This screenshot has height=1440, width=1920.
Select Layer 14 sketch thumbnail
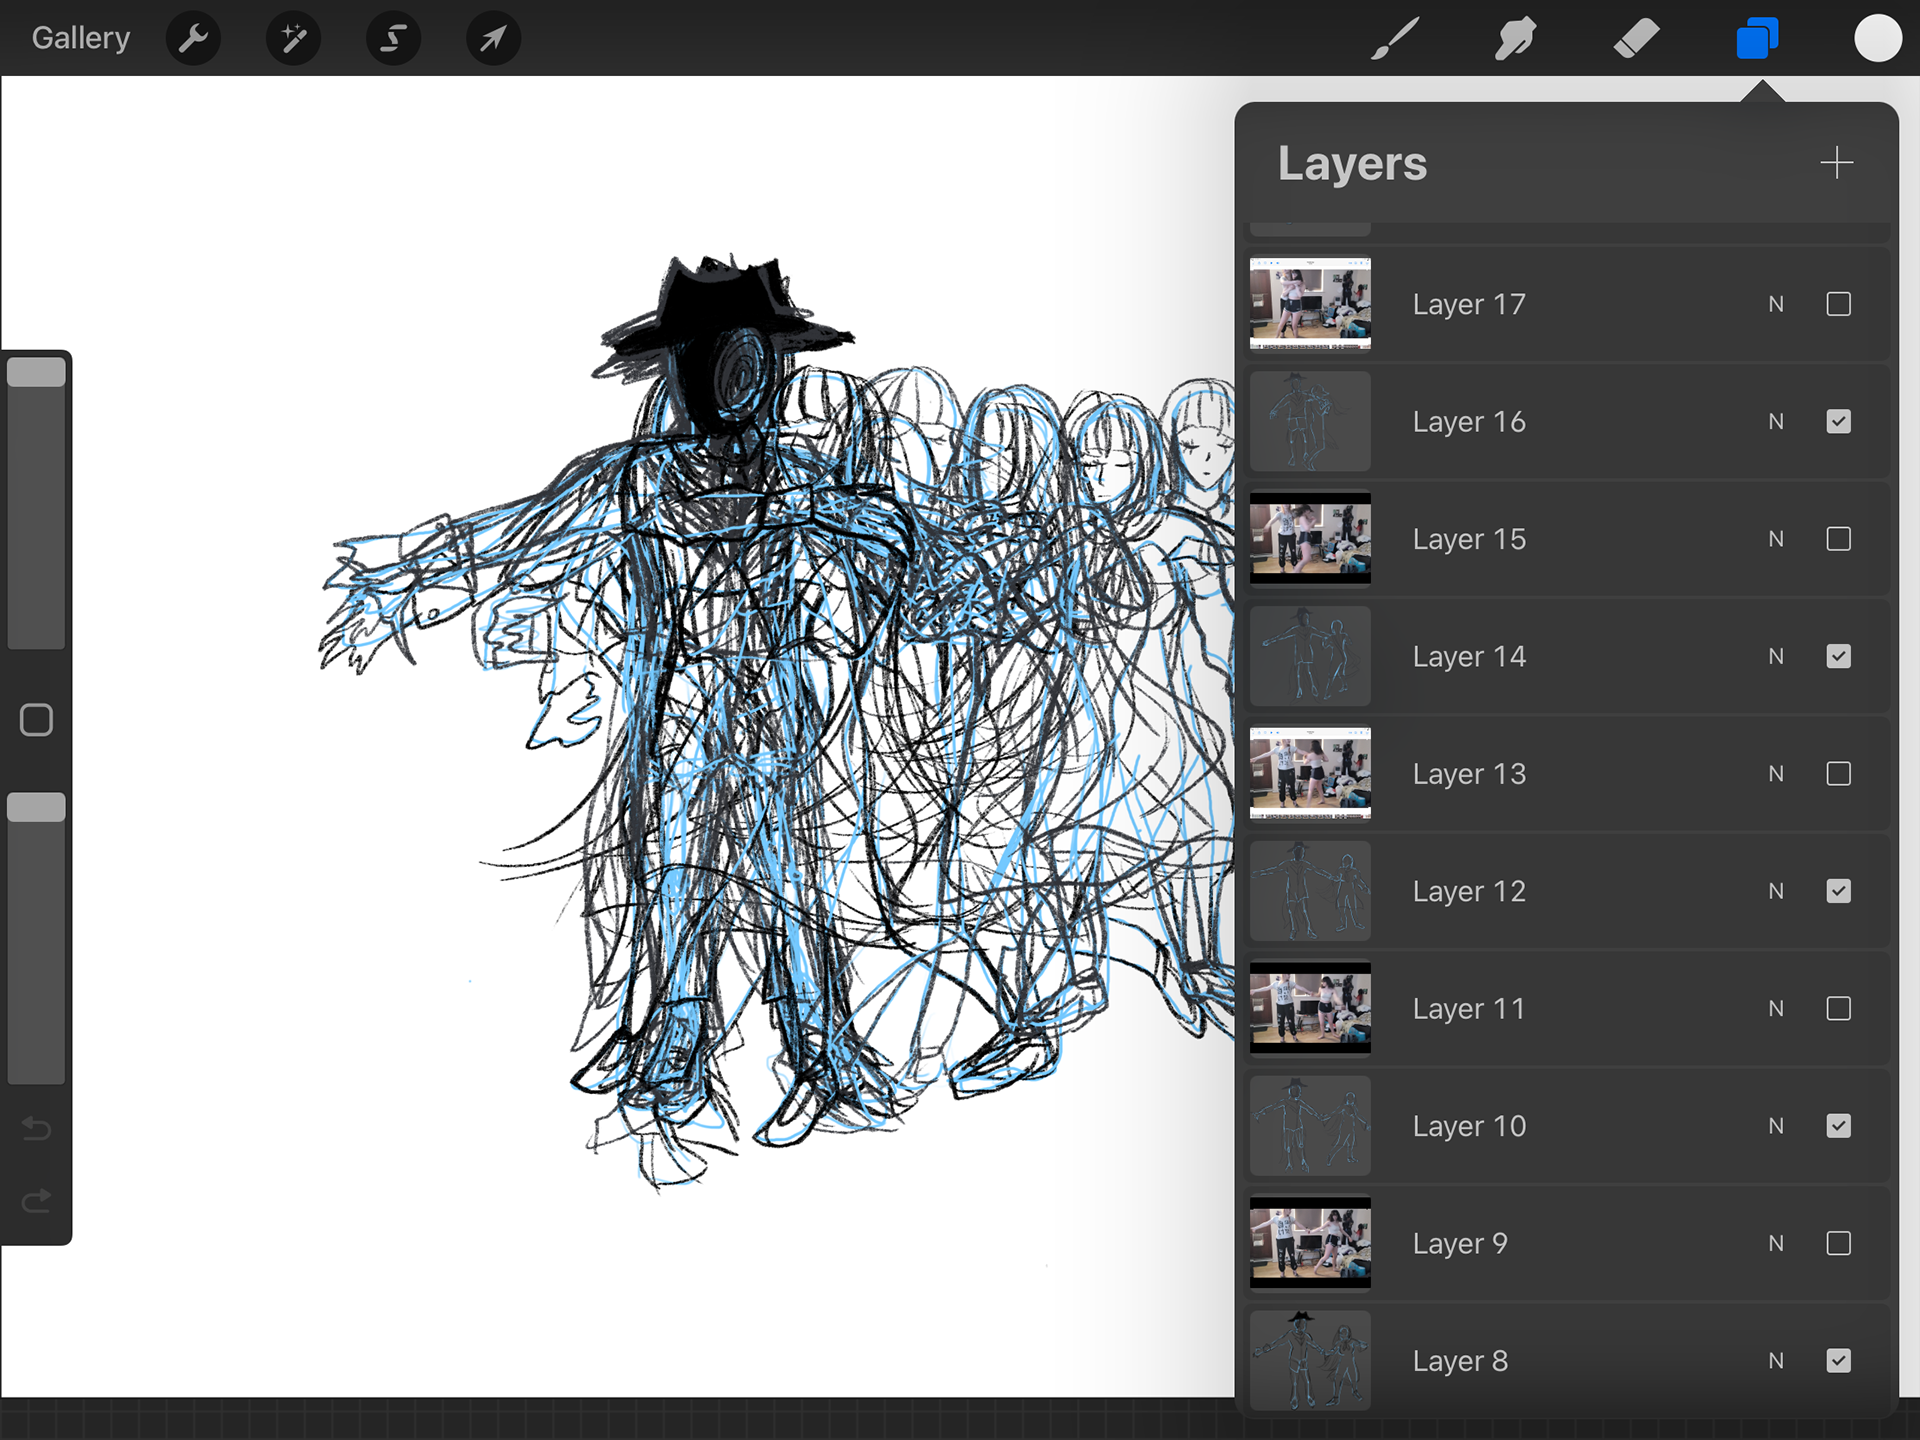[1310, 656]
